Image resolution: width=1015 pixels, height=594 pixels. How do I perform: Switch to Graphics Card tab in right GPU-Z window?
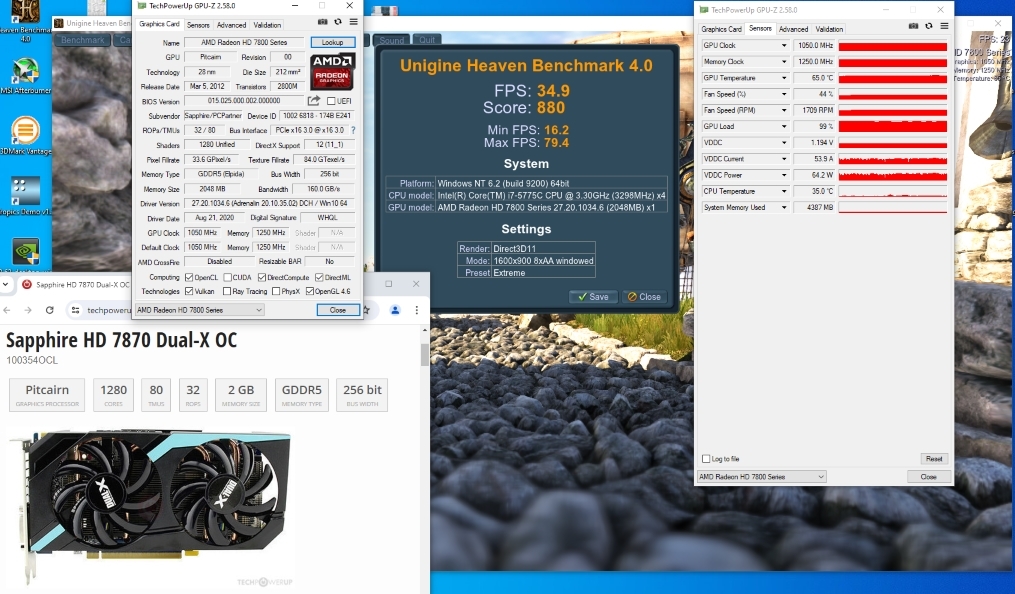click(x=721, y=29)
